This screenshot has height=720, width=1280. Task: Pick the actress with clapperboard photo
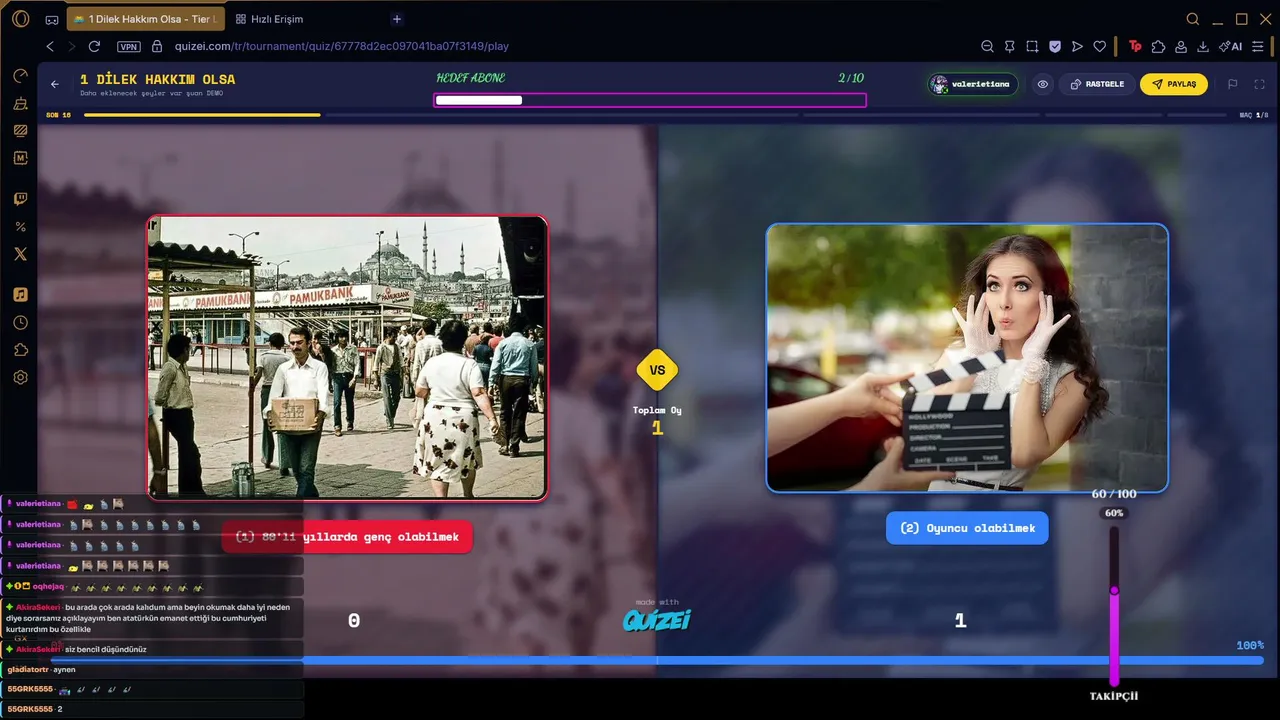[x=967, y=358]
